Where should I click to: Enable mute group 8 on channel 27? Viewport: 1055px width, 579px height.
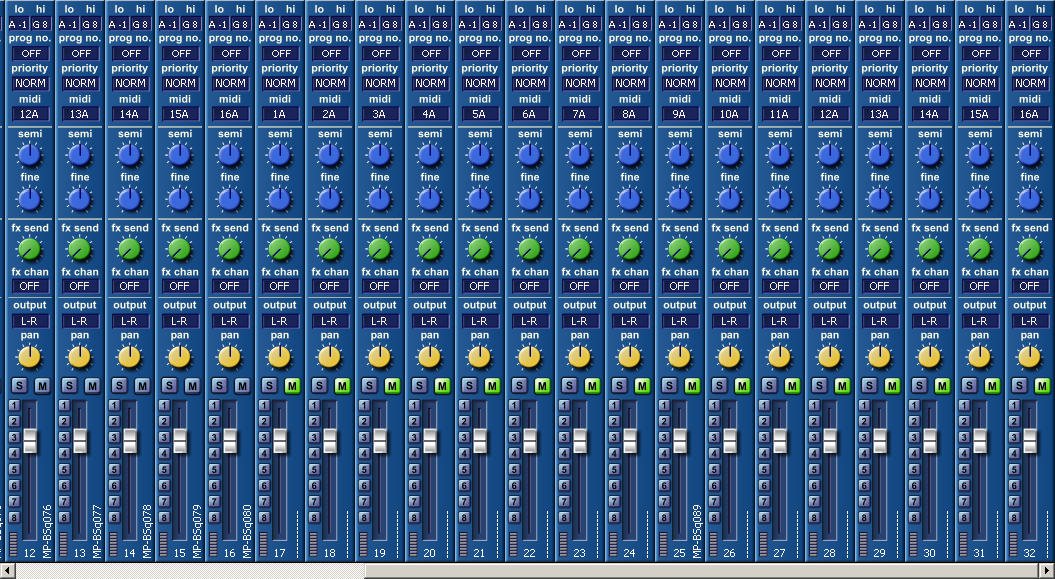pyautogui.click(x=764, y=518)
